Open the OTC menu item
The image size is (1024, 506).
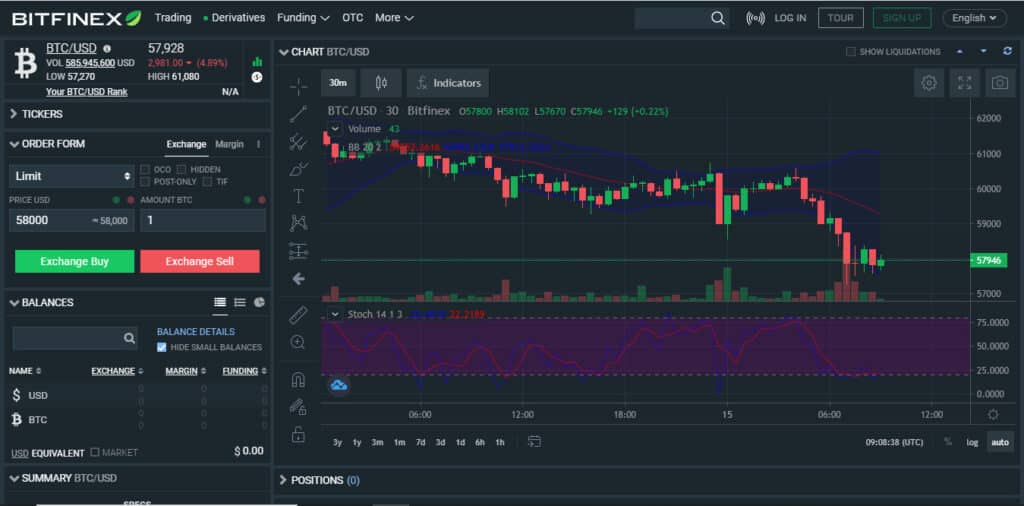(x=353, y=18)
